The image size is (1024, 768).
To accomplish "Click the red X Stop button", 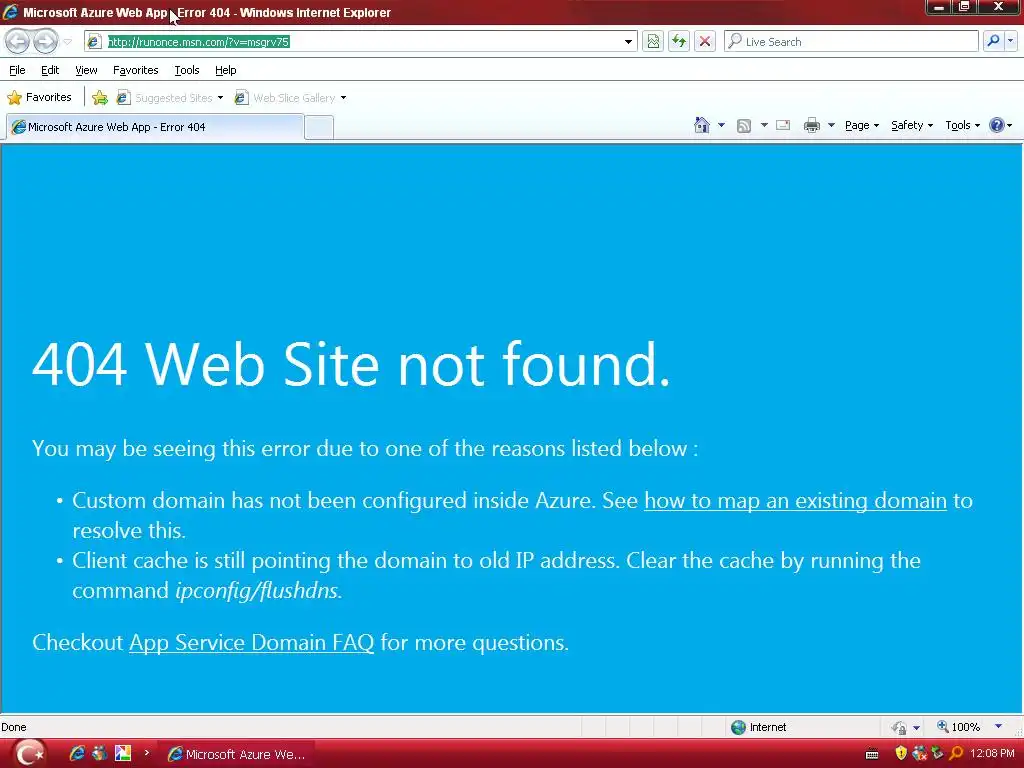I will coord(705,42).
